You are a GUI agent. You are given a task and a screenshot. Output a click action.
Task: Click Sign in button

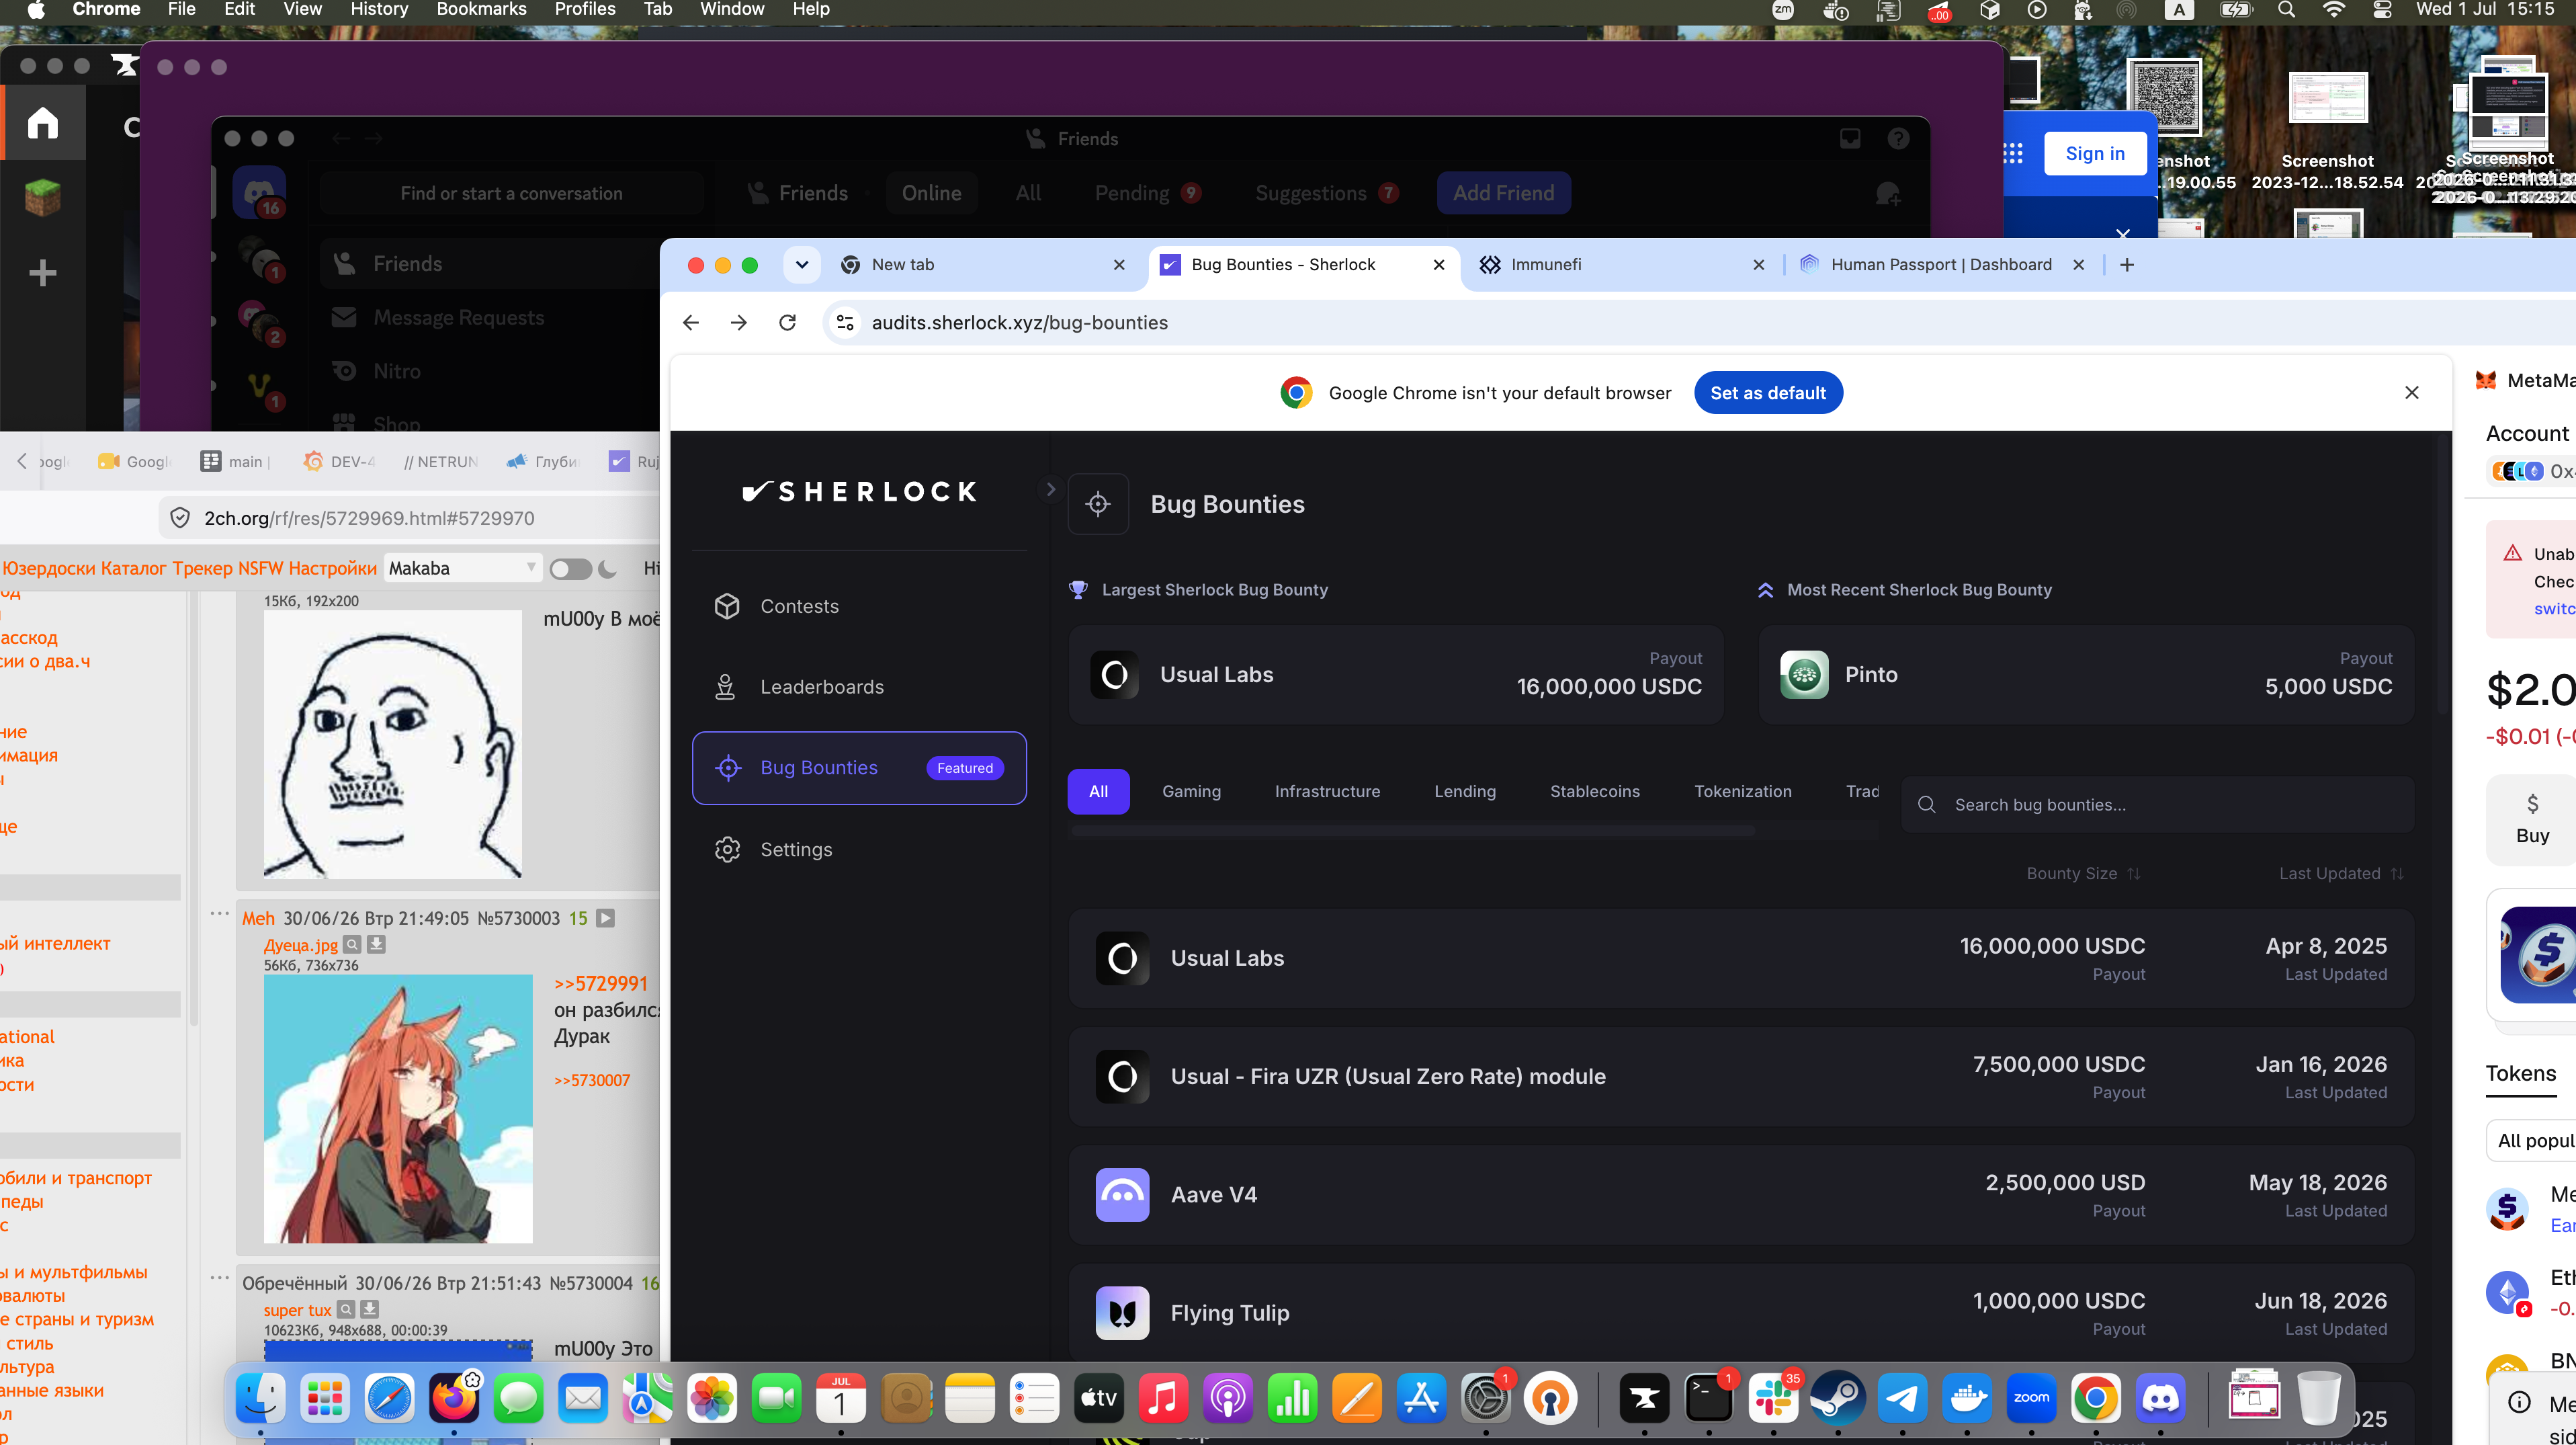pos(2094,153)
